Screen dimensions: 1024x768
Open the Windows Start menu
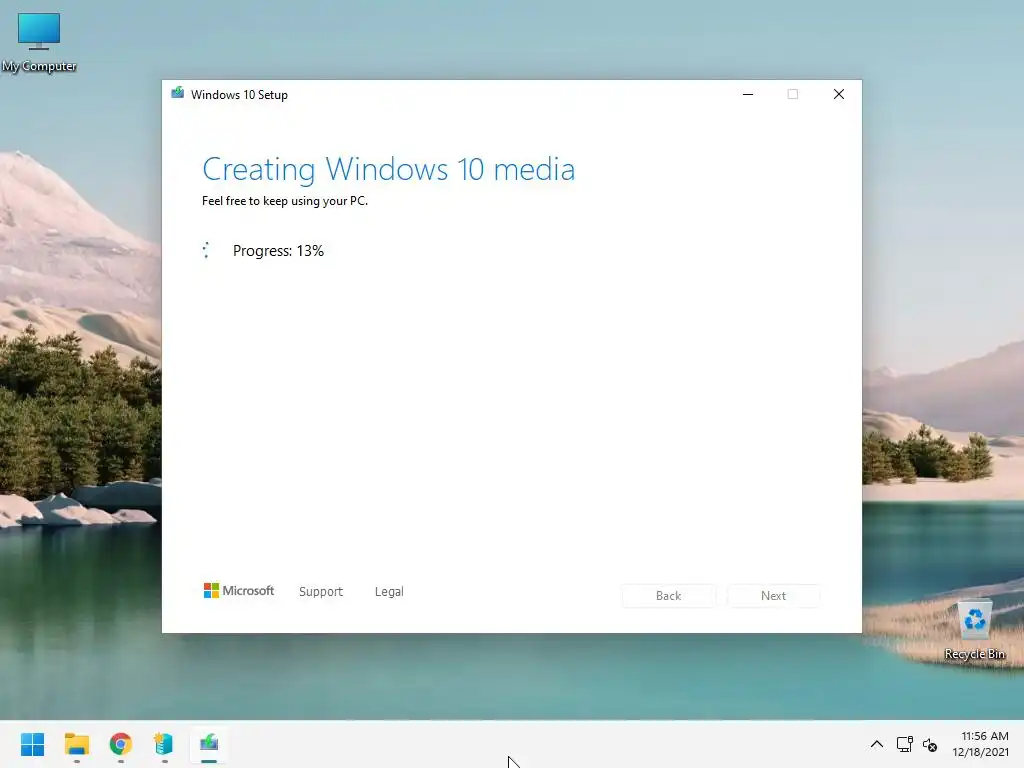[33, 744]
